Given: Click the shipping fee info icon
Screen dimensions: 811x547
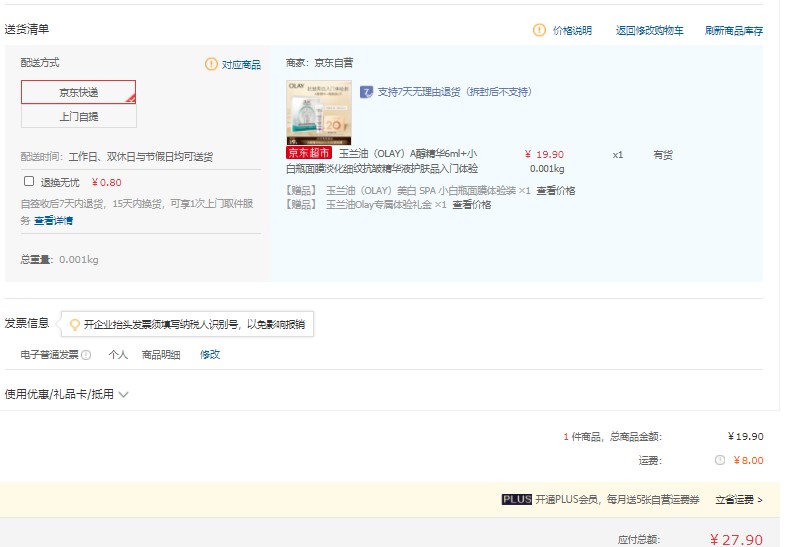Looking at the screenshot, I should 719,460.
